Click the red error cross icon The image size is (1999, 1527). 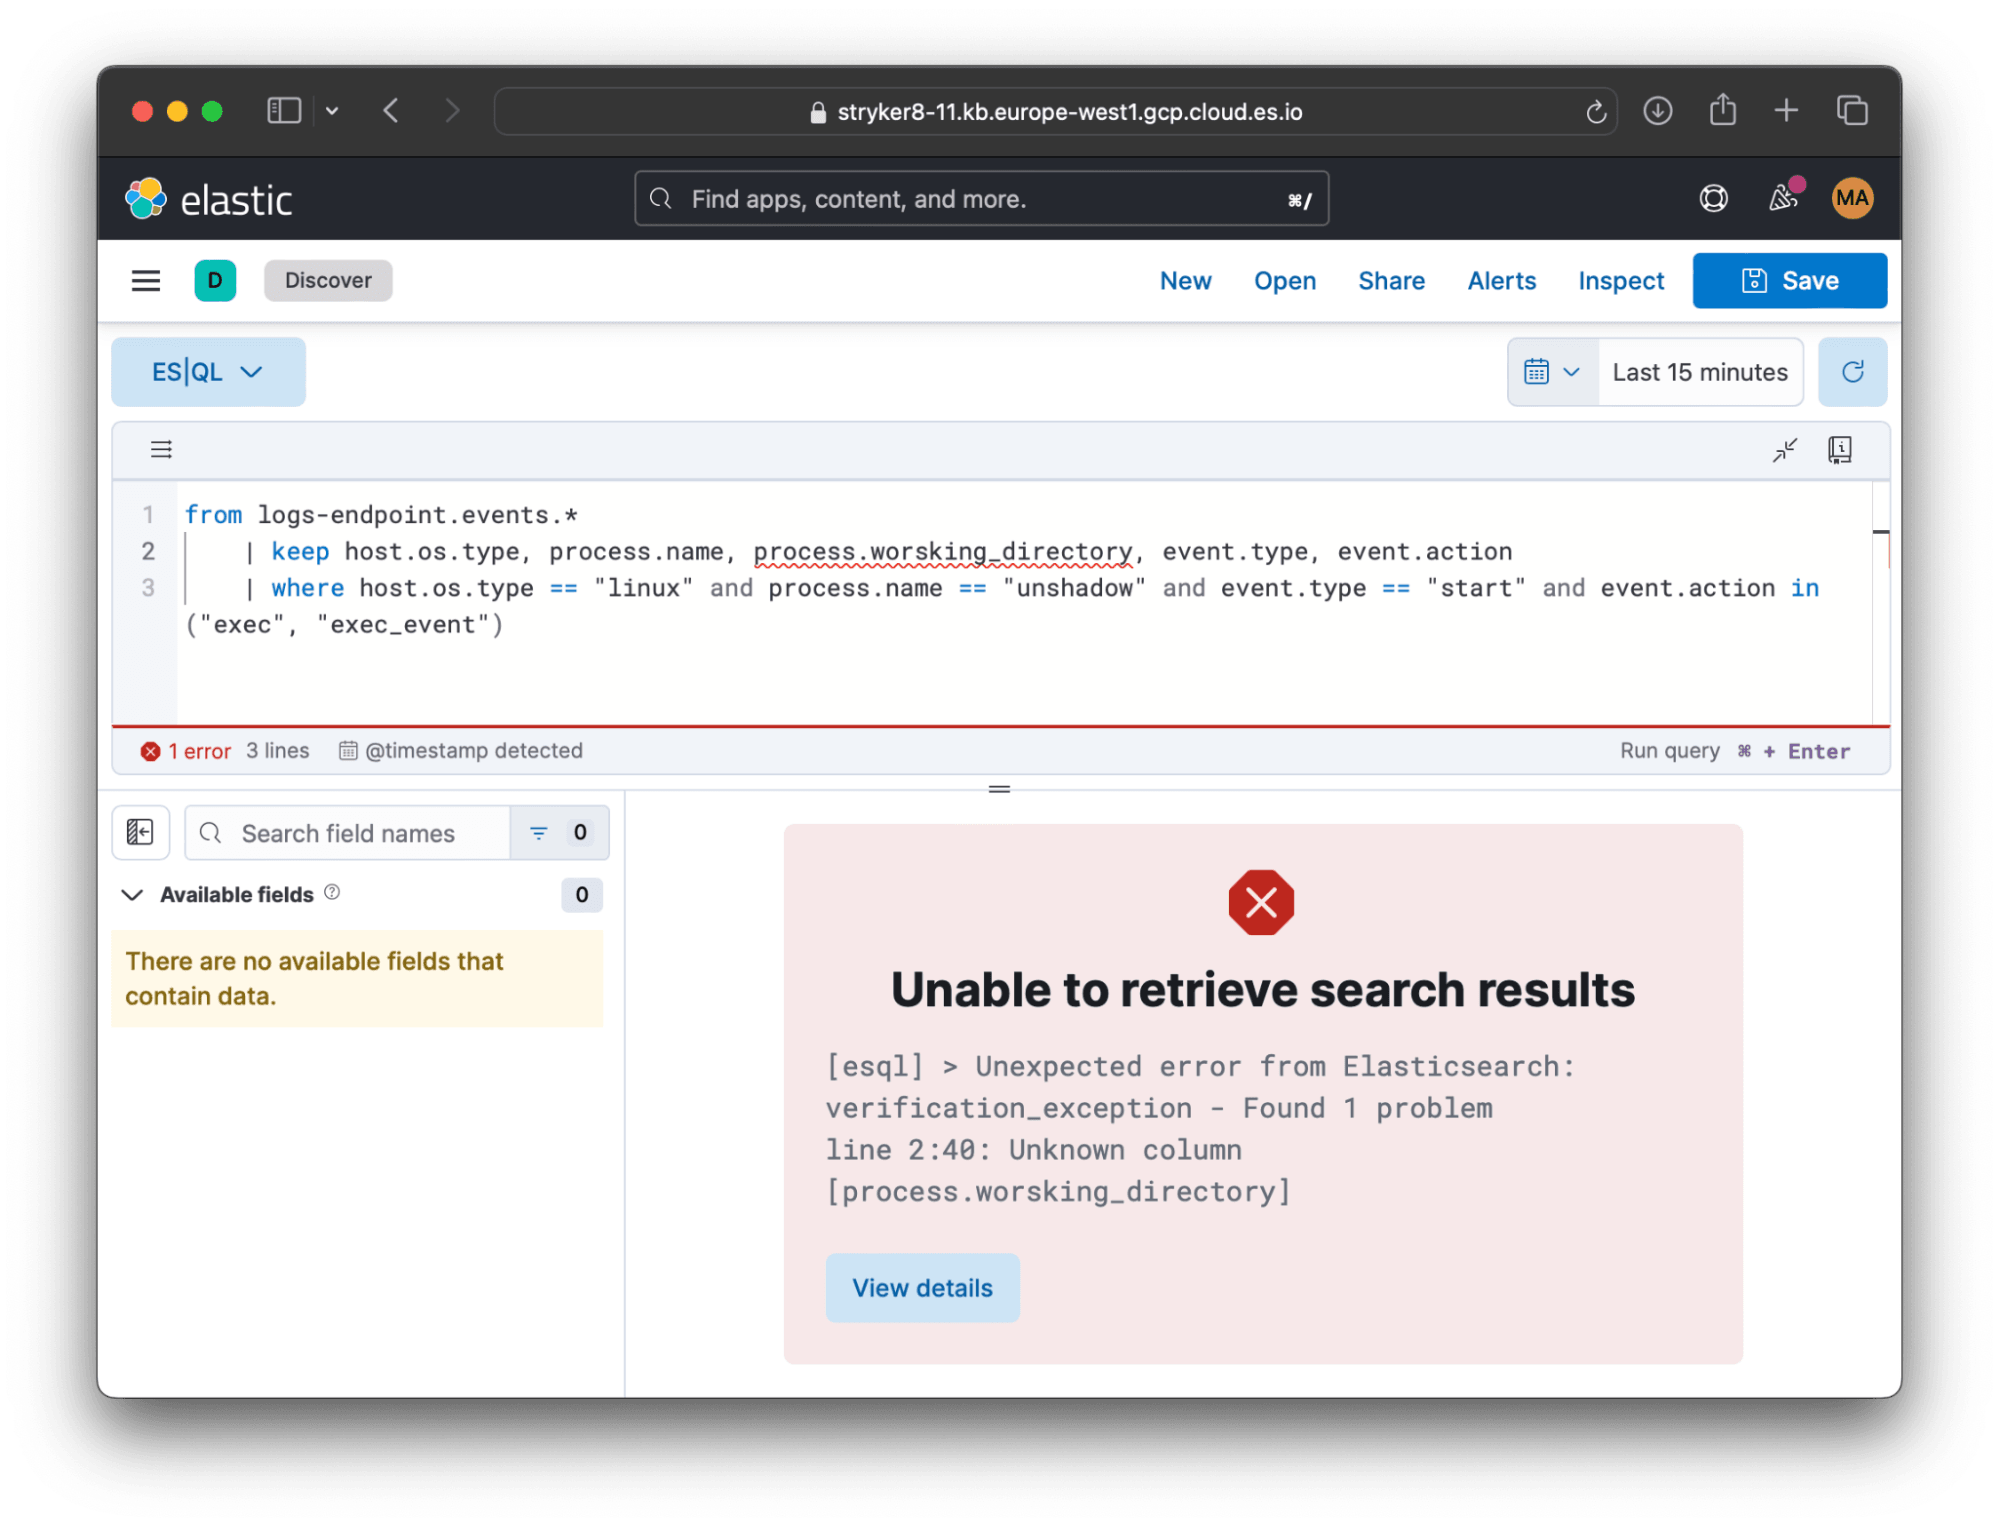pyautogui.click(x=1261, y=903)
